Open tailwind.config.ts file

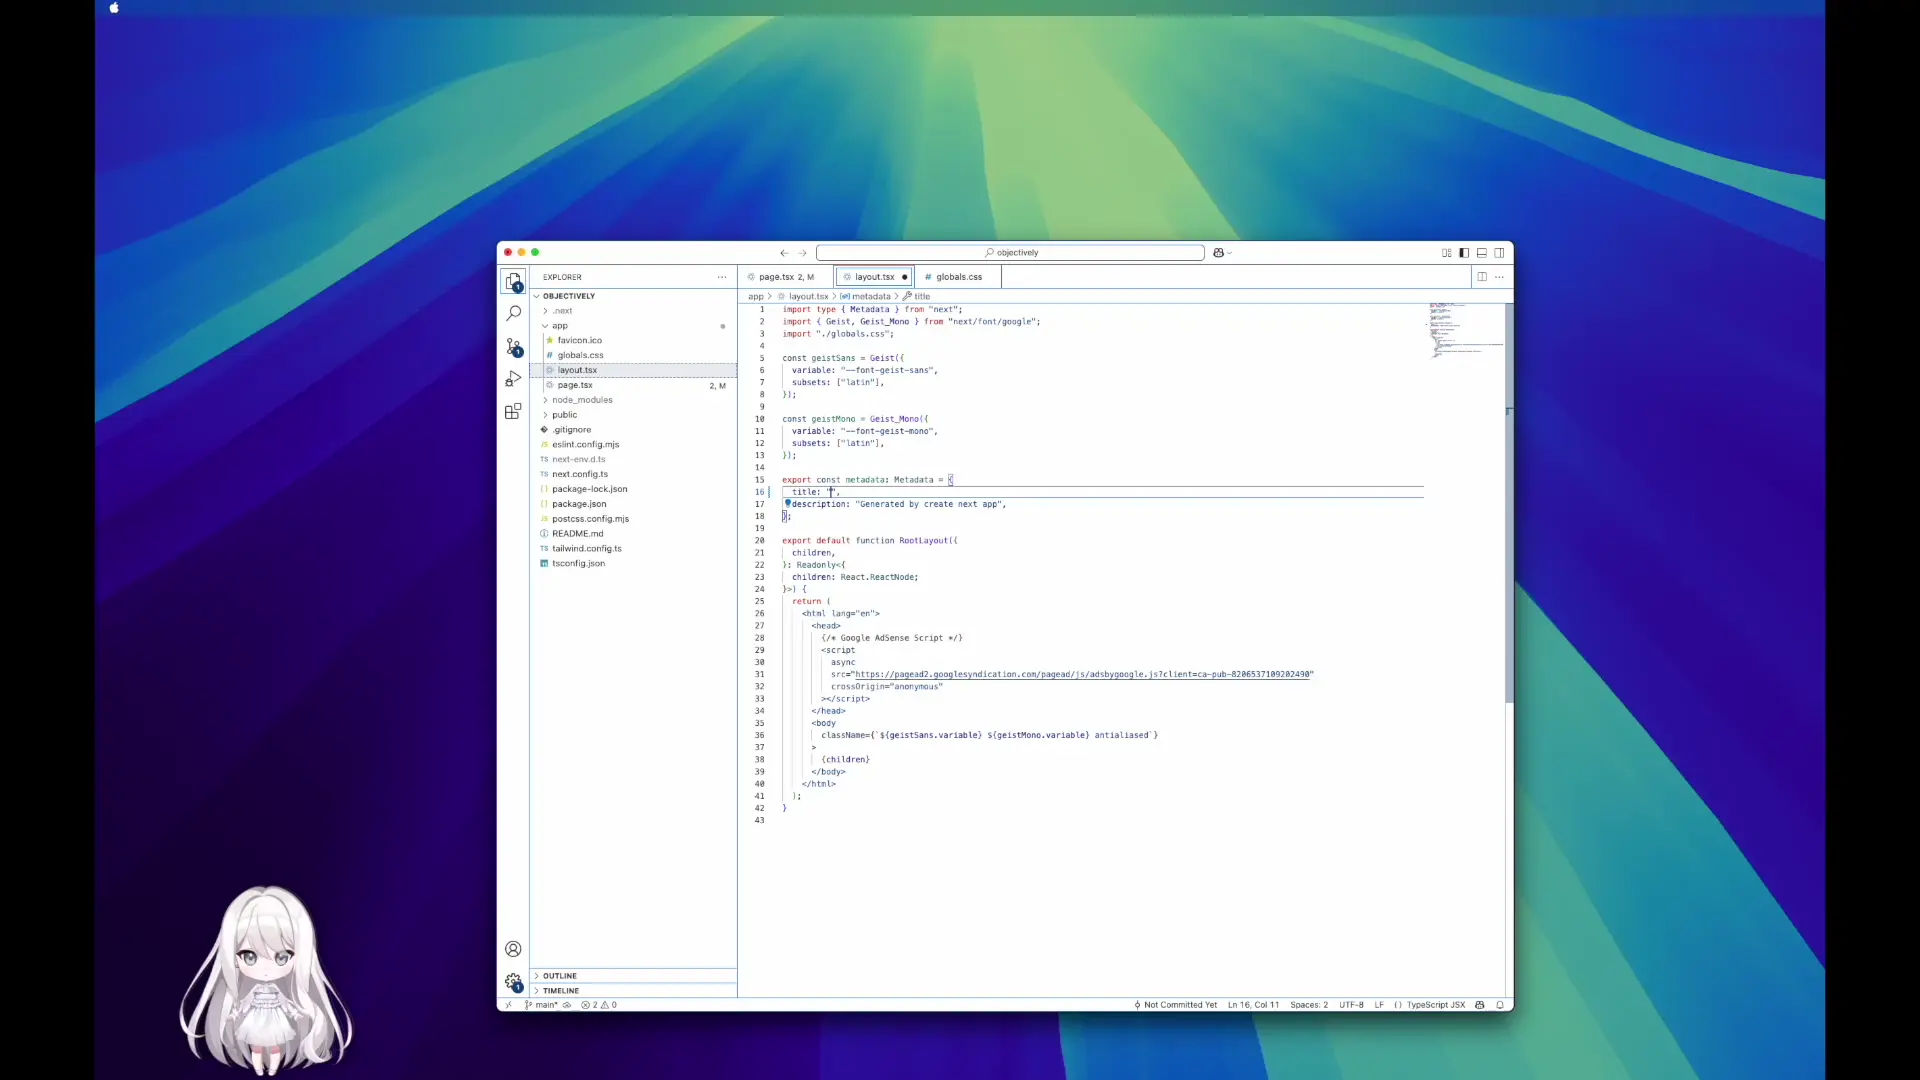634,549
